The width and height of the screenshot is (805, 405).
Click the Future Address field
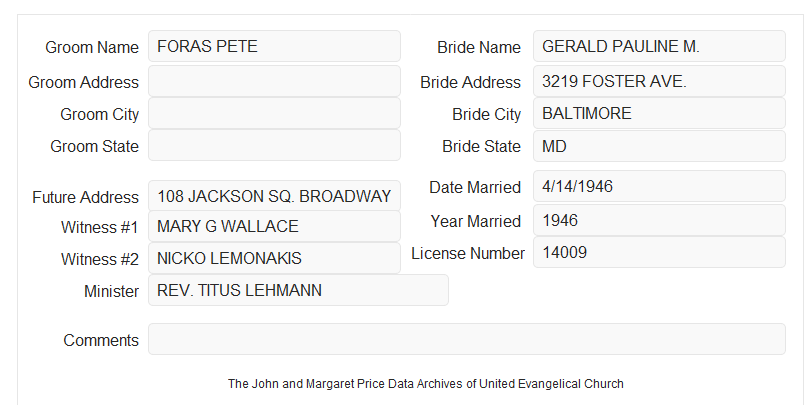coord(274,196)
